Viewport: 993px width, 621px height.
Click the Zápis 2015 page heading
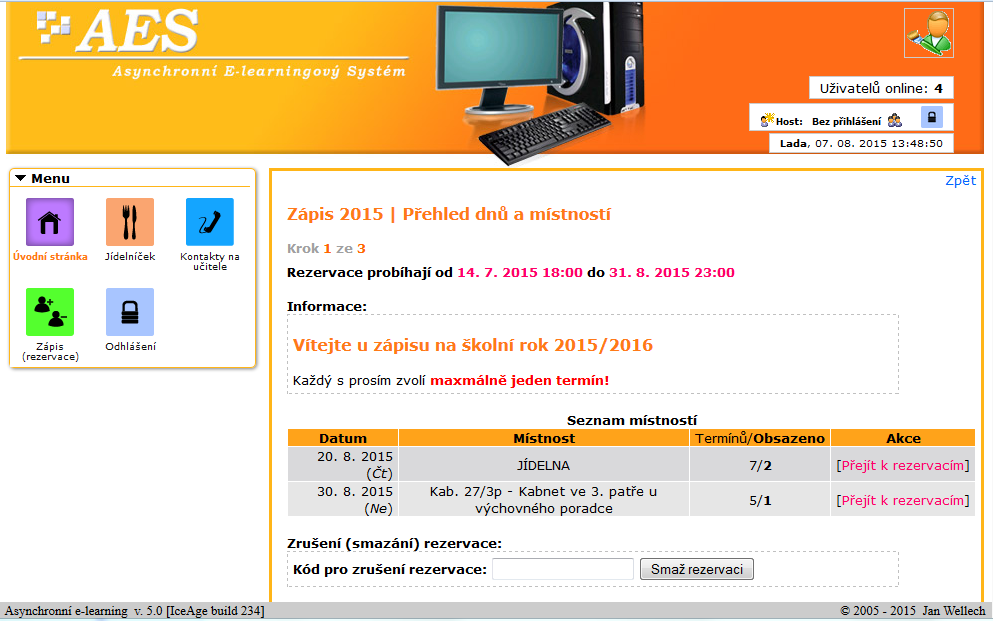point(449,214)
